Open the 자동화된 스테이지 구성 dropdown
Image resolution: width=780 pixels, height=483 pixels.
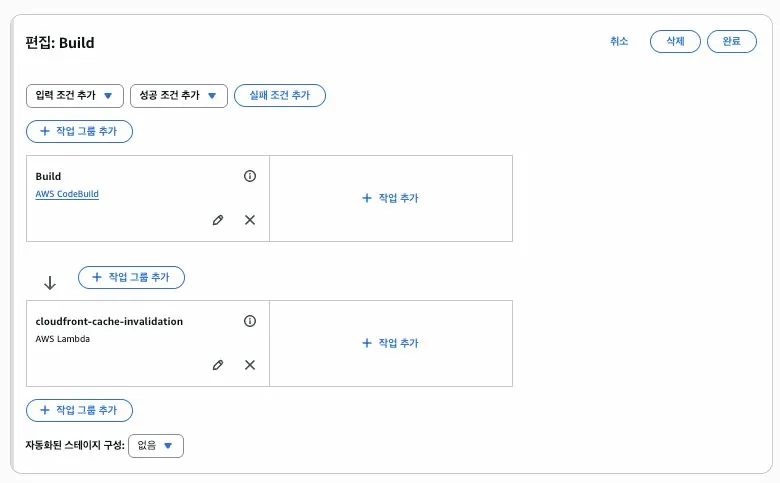coord(156,446)
